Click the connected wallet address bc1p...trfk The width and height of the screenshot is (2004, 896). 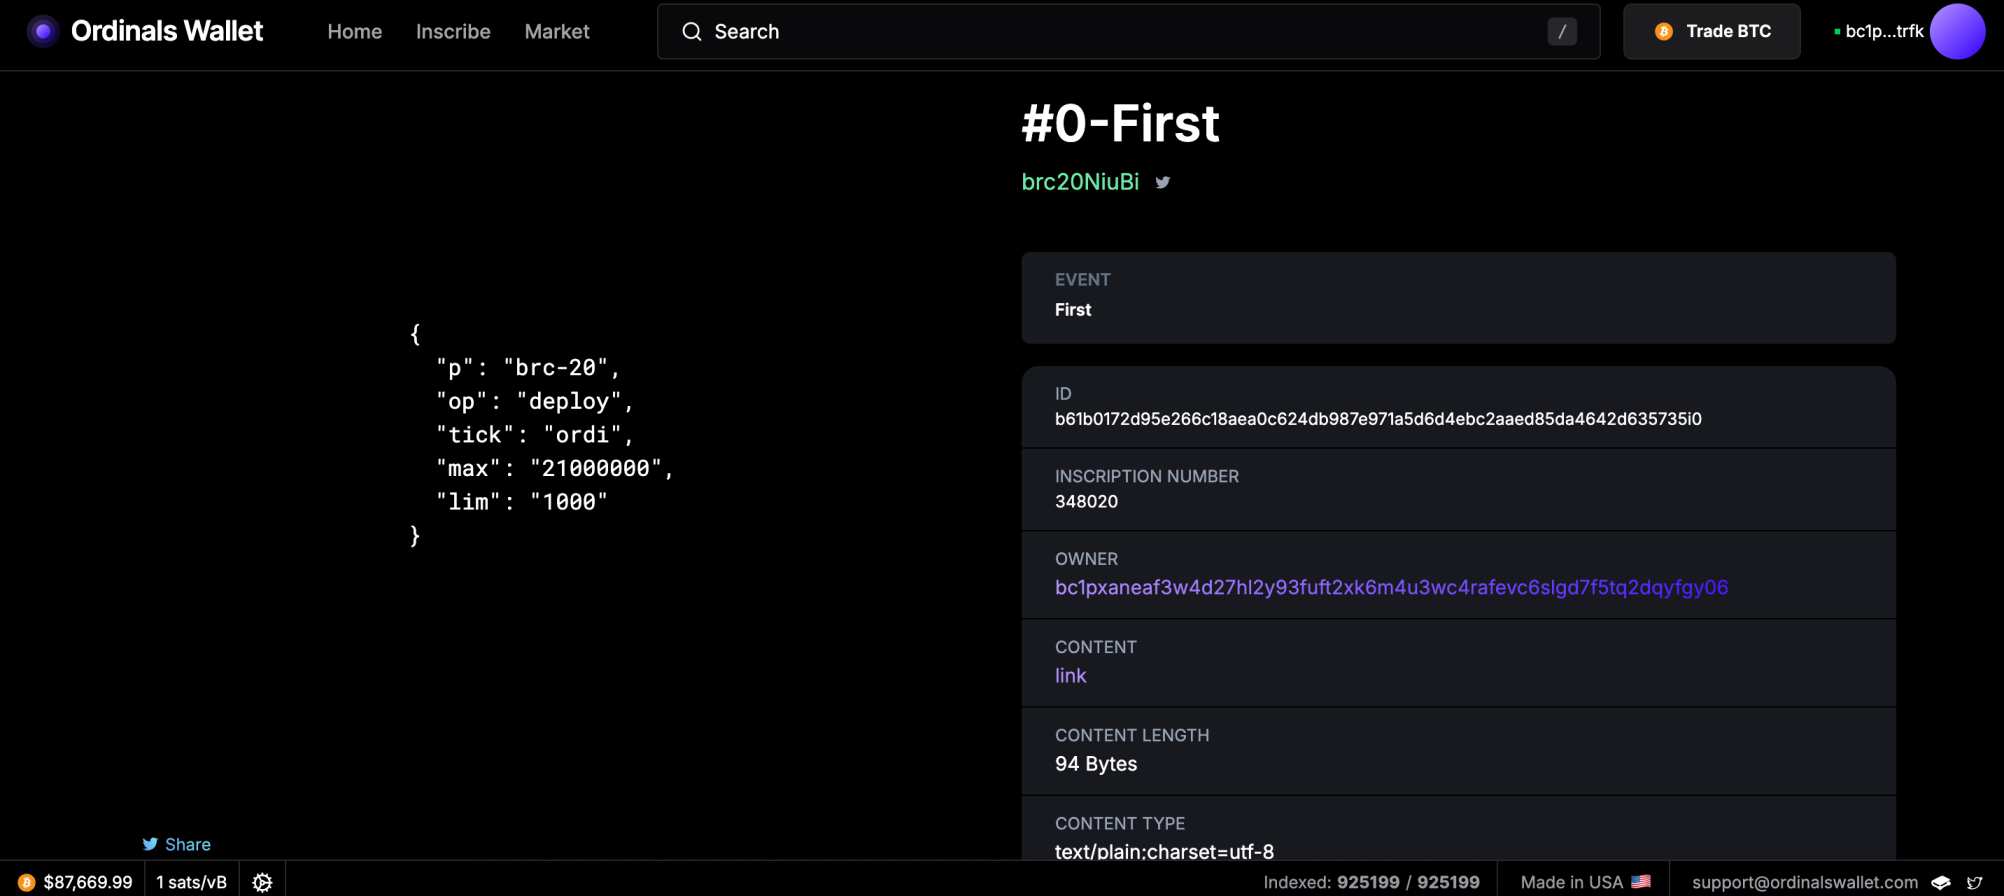point(1883,31)
